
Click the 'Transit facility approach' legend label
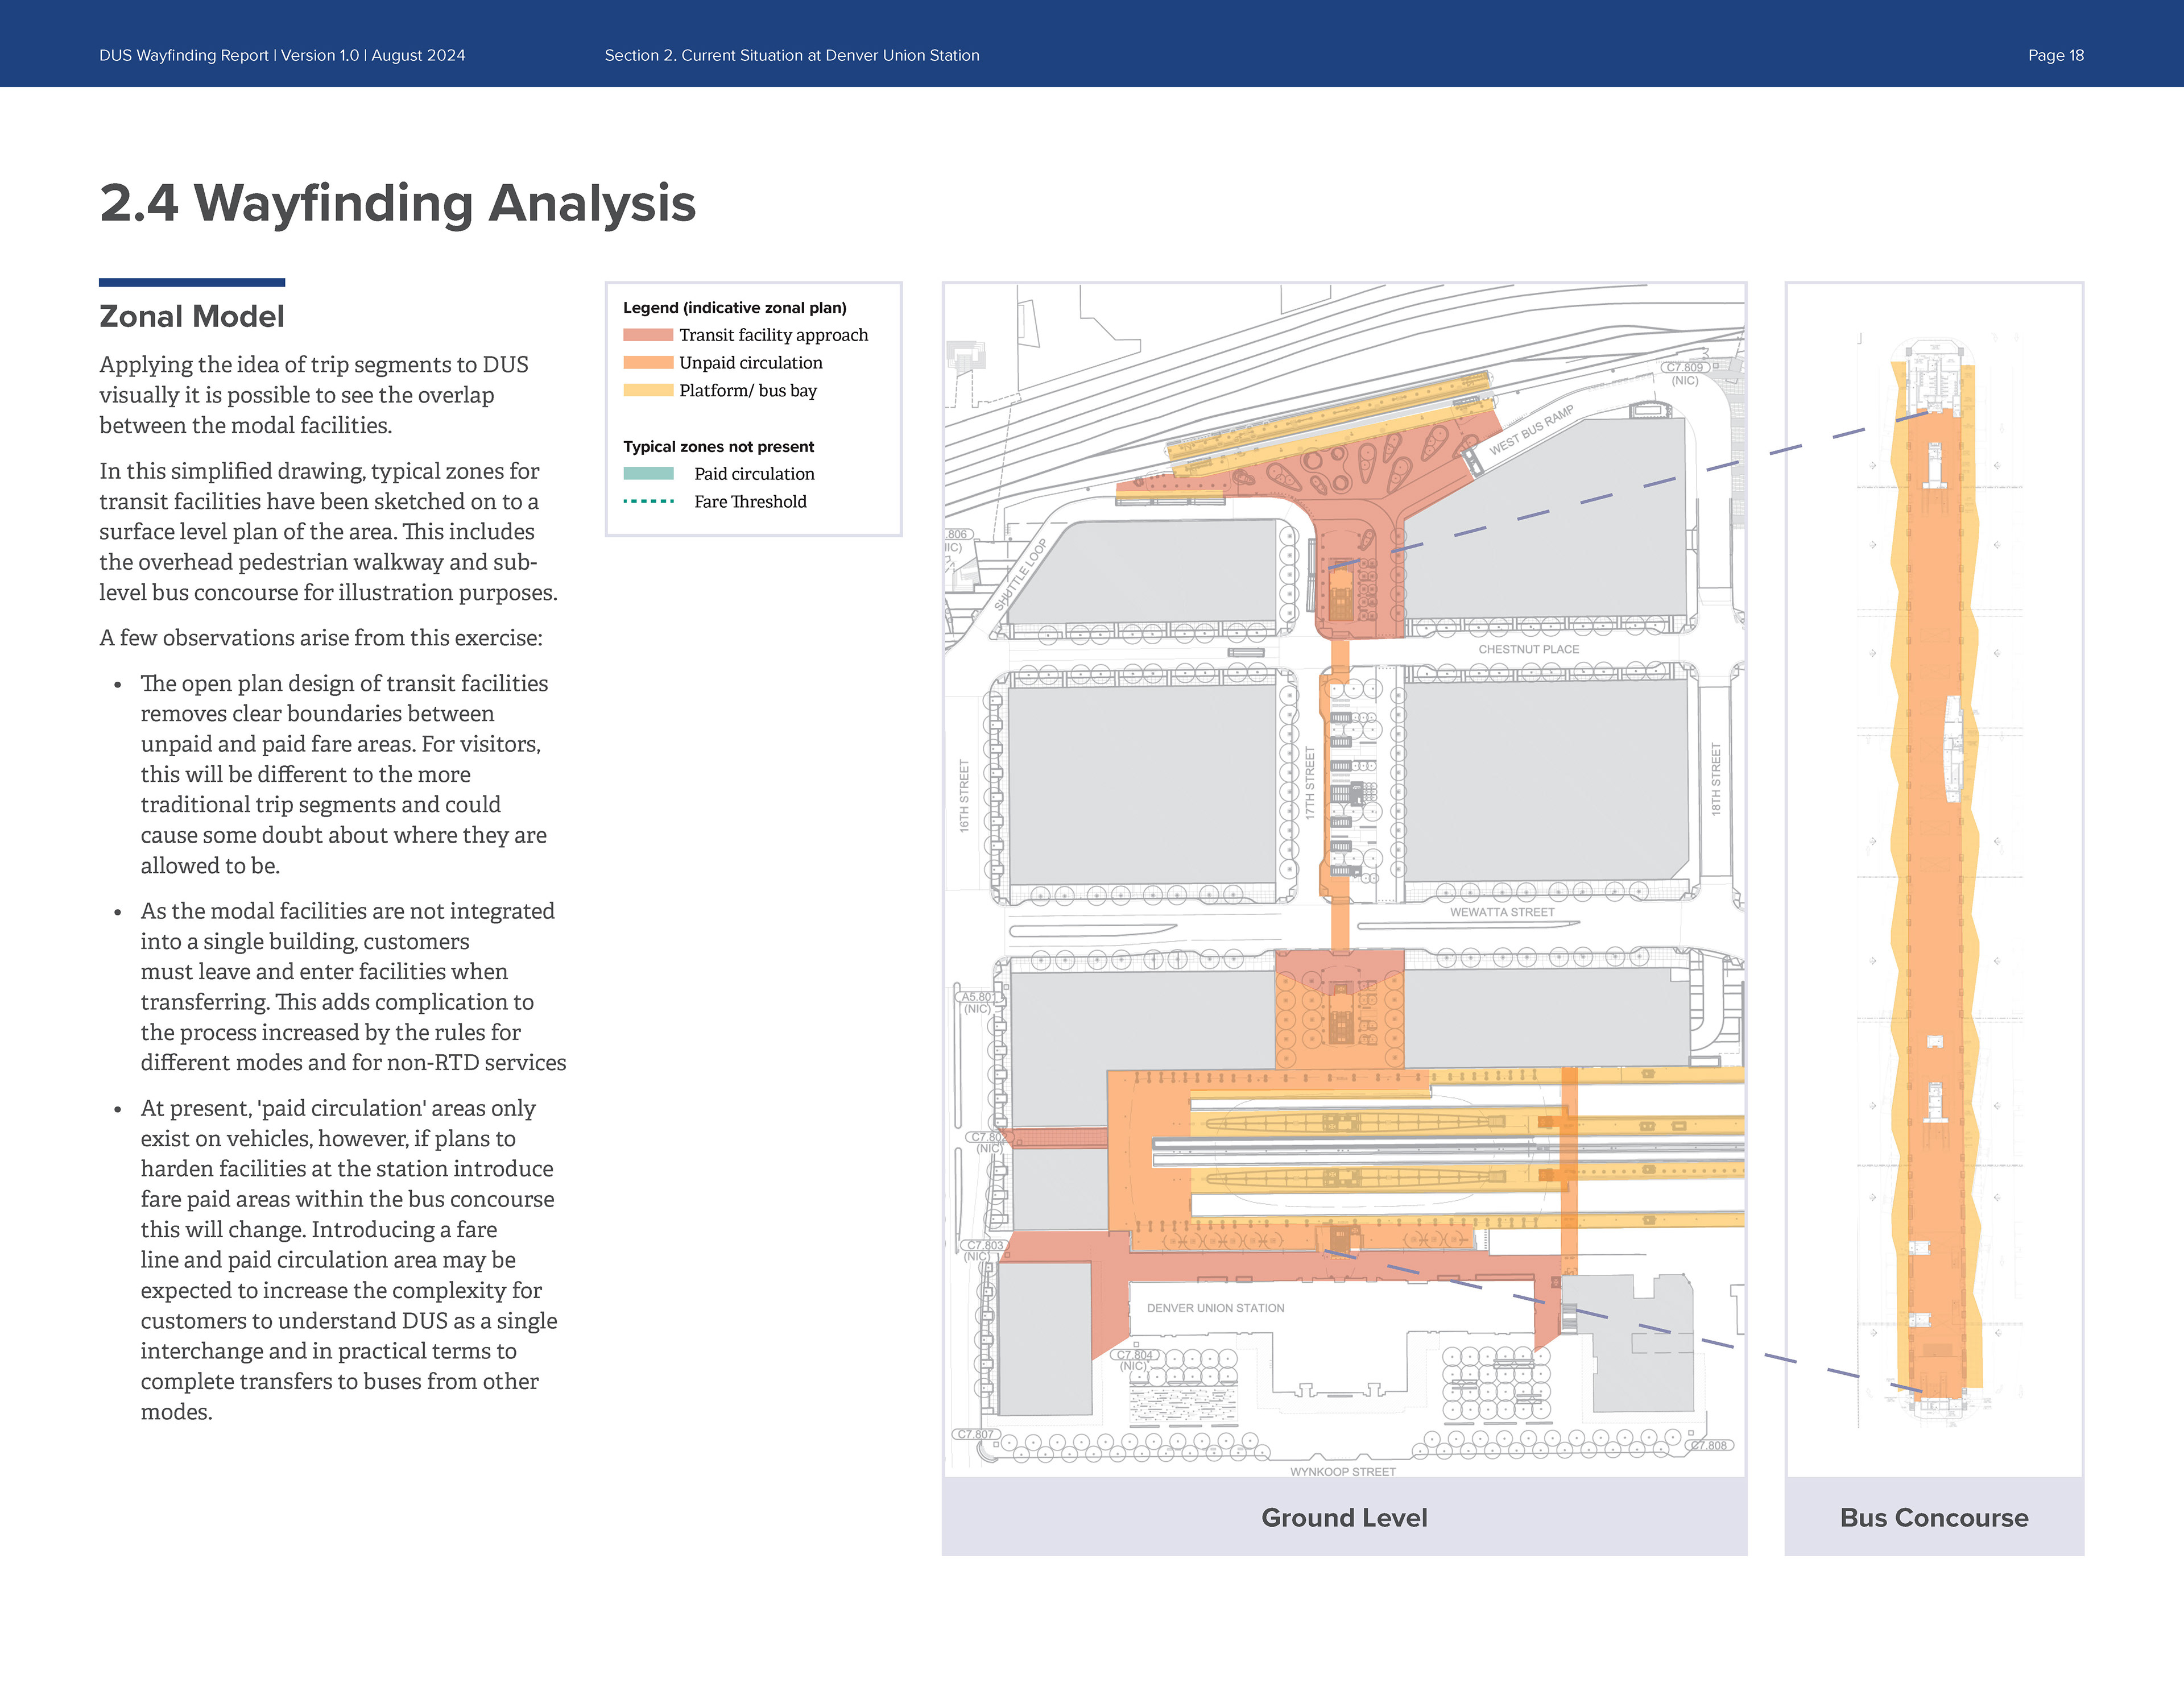774,335
